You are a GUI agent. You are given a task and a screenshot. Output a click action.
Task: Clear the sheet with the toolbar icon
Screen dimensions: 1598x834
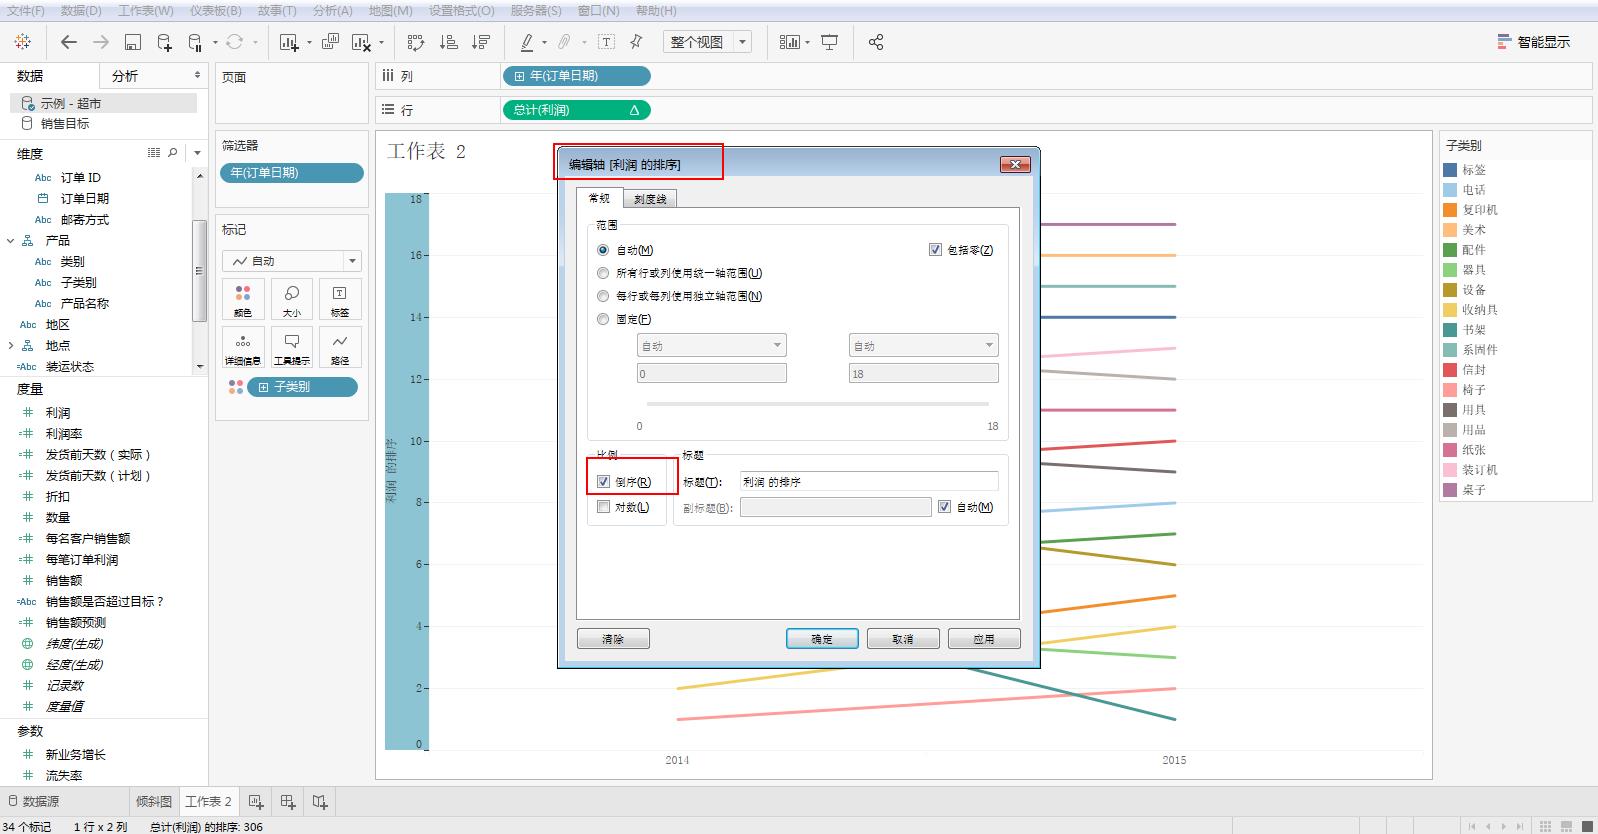362,42
